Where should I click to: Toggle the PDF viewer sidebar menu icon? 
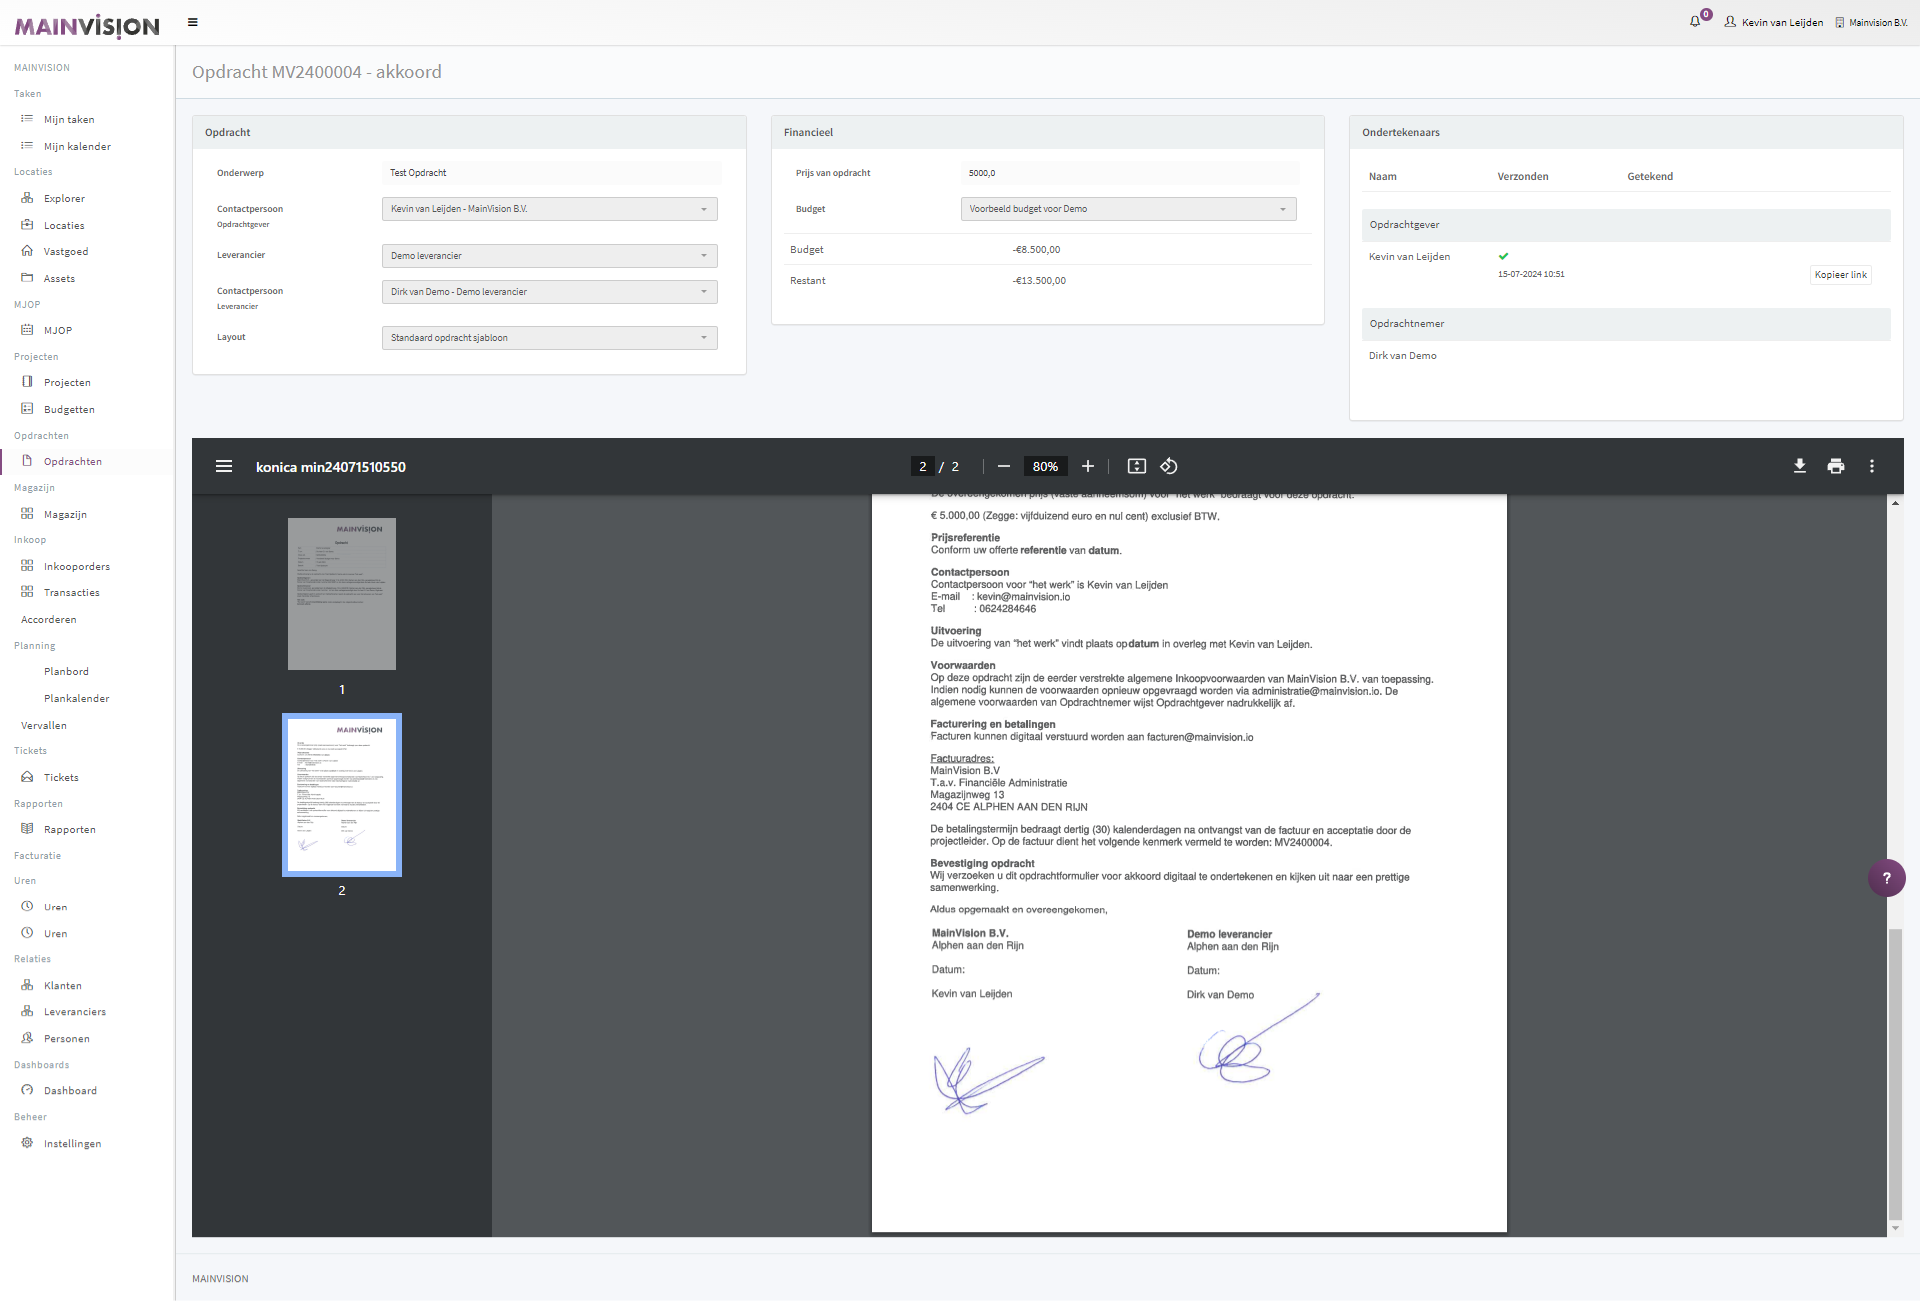pyautogui.click(x=224, y=467)
